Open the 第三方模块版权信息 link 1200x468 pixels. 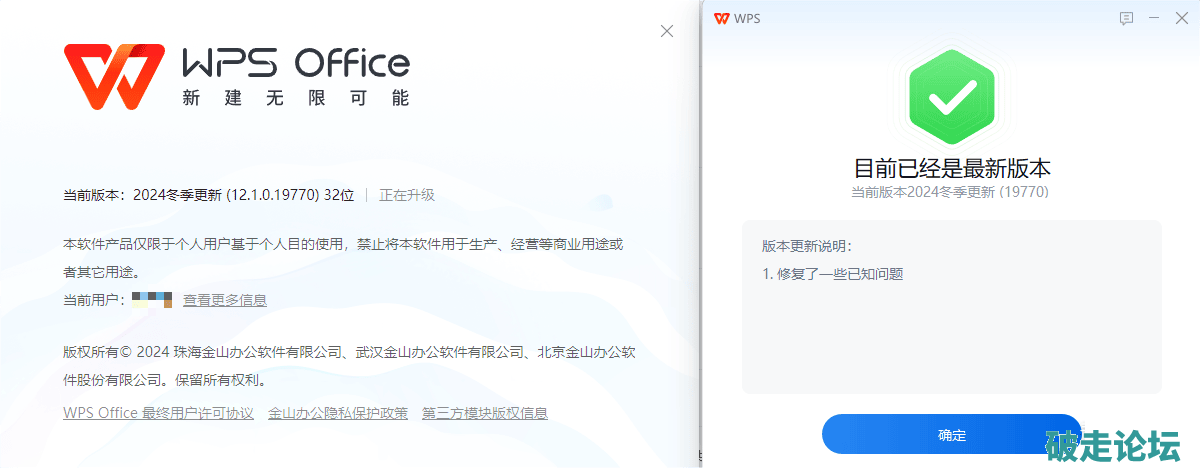tap(485, 413)
